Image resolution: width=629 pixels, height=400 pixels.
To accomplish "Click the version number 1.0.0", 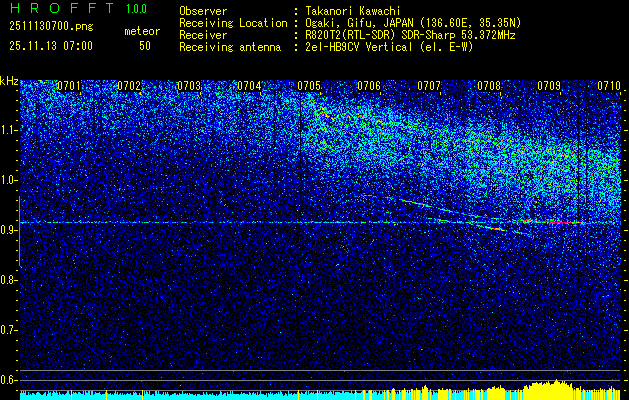I will 136,9.
